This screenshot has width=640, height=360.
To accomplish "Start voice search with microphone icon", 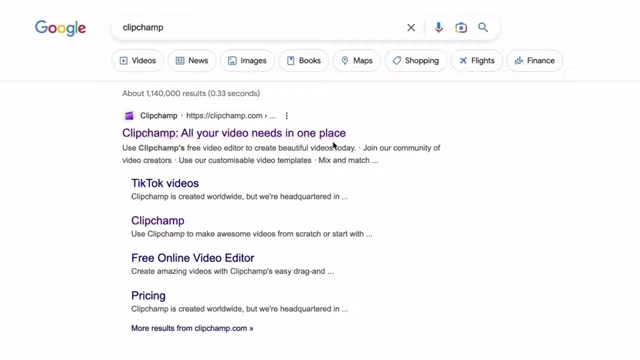I will tap(439, 27).
